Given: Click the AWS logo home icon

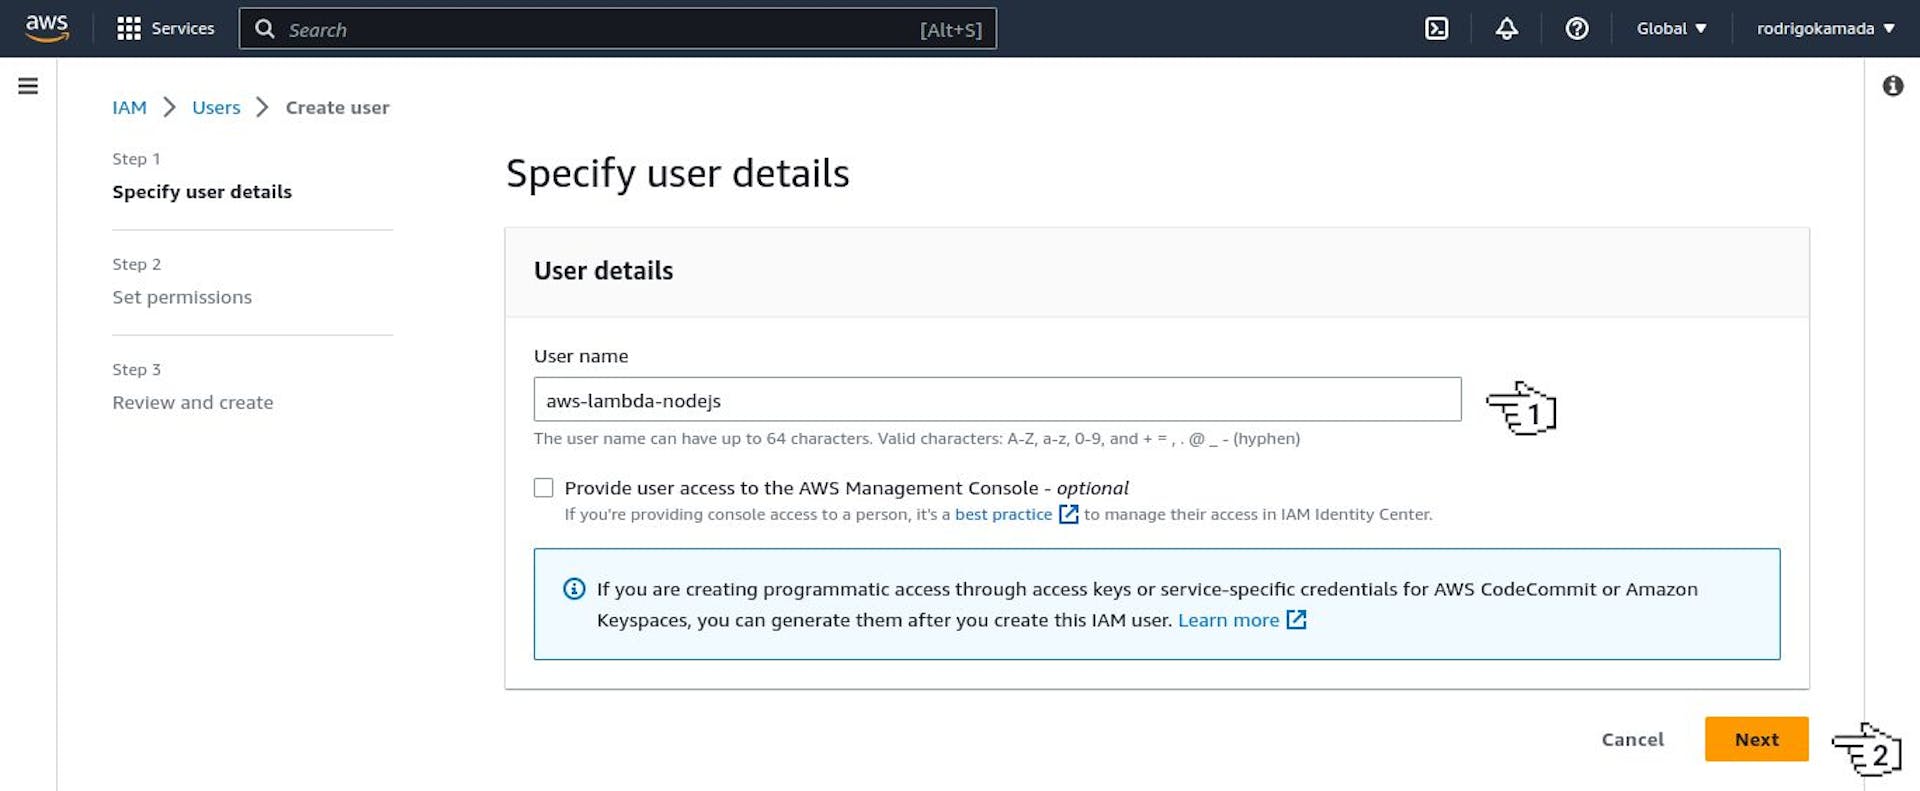Looking at the screenshot, I should tap(46, 28).
